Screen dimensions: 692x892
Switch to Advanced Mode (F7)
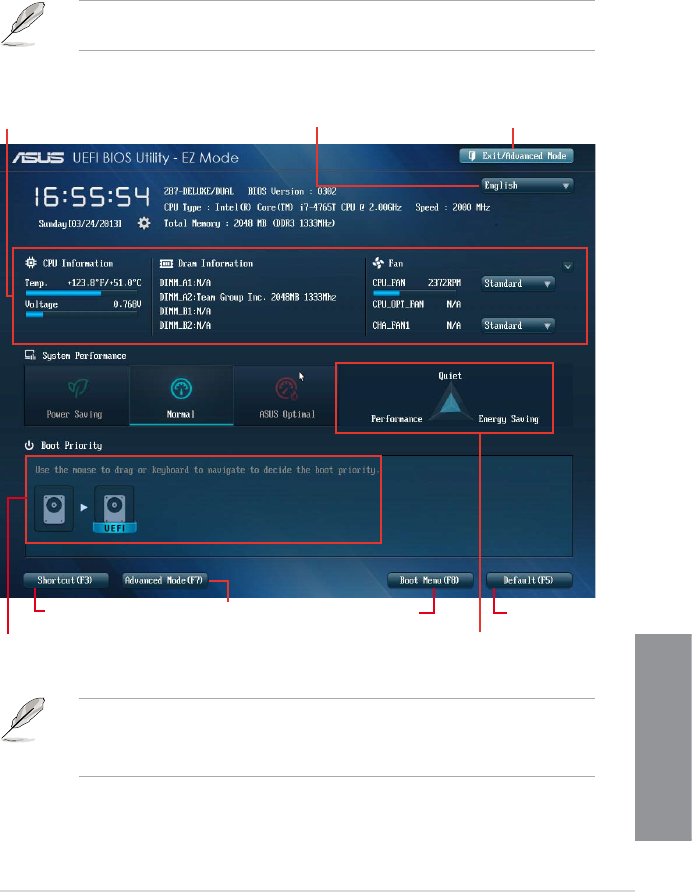[164, 580]
